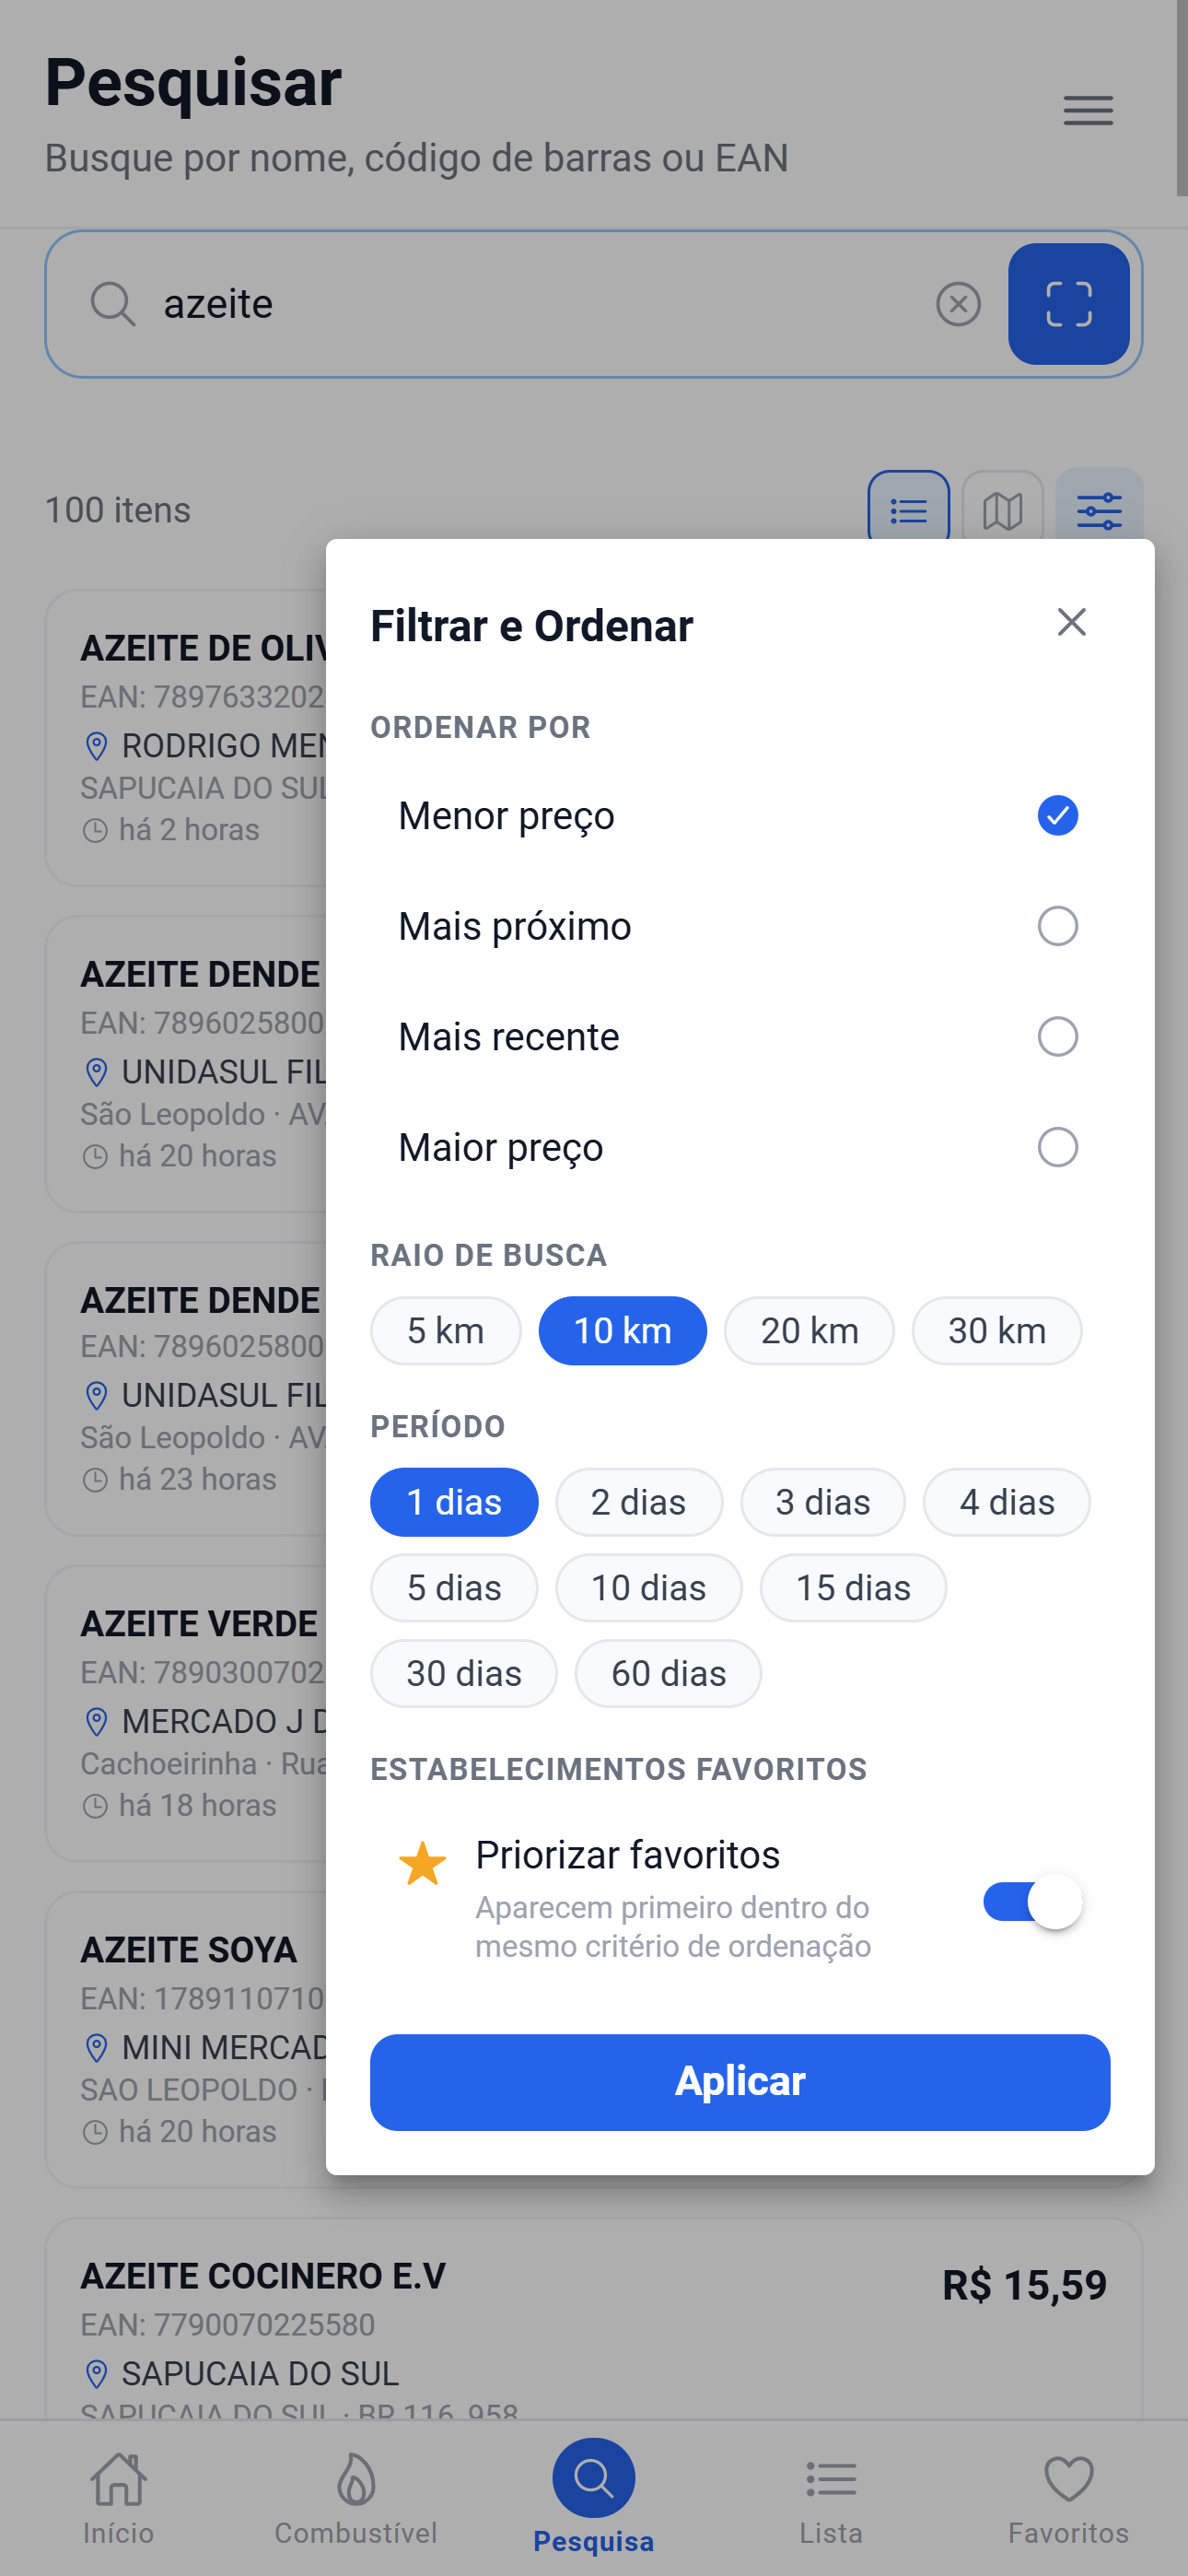Image resolution: width=1188 pixels, height=2576 pixels.
Task: Go to Início home icon
Action: 119,2497
